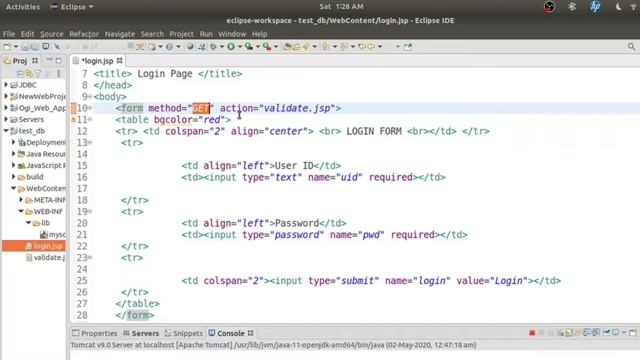Screen dimensions: 640x360
Task: Open the Run menu
Action: 206,34
